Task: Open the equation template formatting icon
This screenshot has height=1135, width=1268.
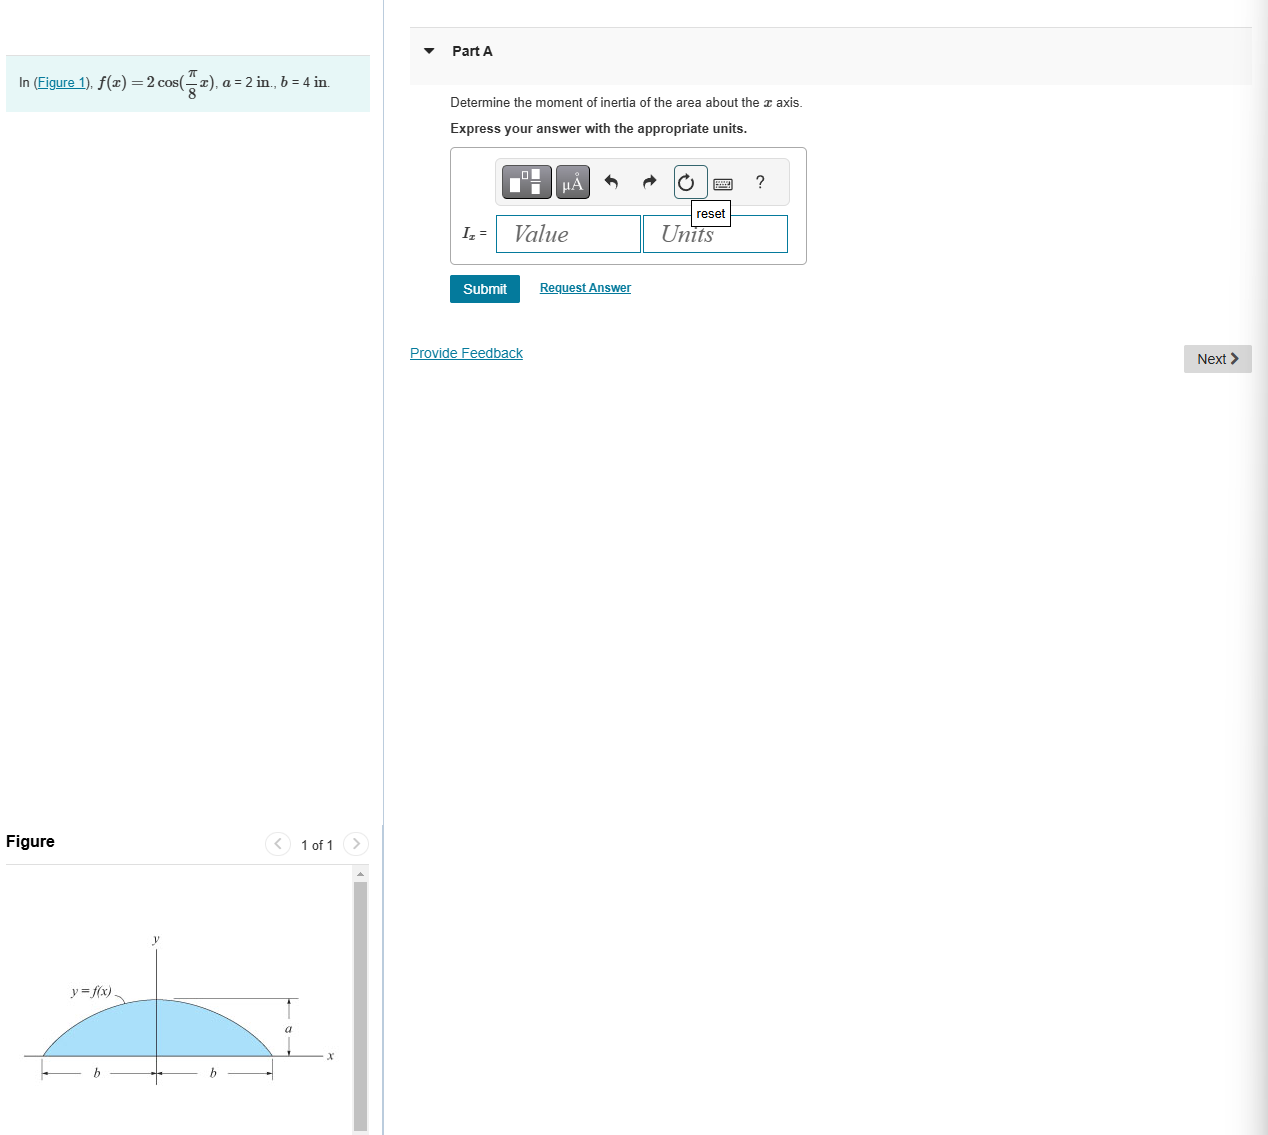Action: click(526, 182)
